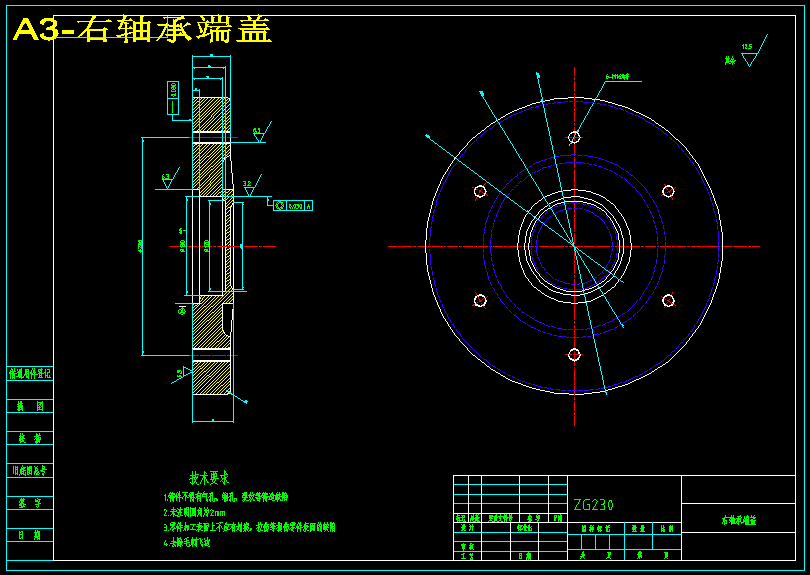This screenshot has width=810, height=575.
Task: Select the 12.5 surface roughness symbol
Action: tap(754, 51)
